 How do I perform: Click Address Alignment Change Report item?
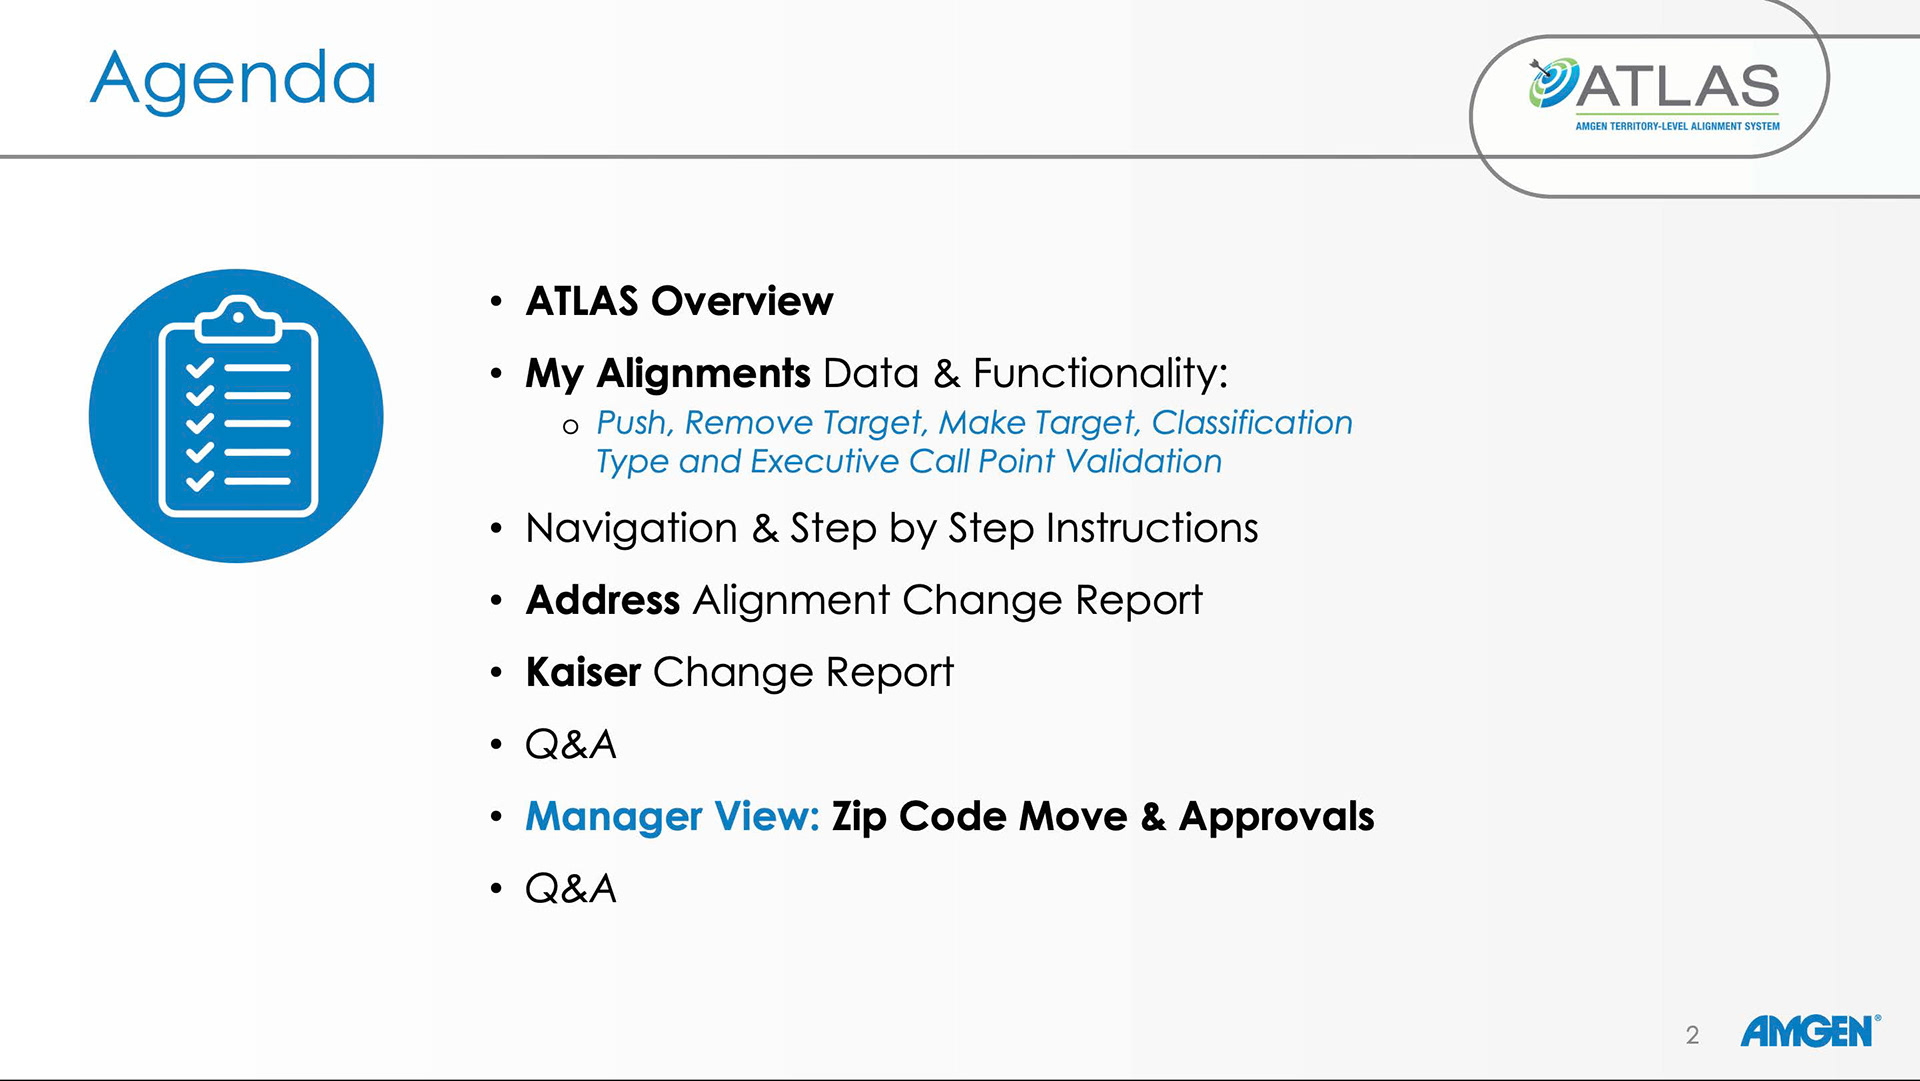[864, 600]
